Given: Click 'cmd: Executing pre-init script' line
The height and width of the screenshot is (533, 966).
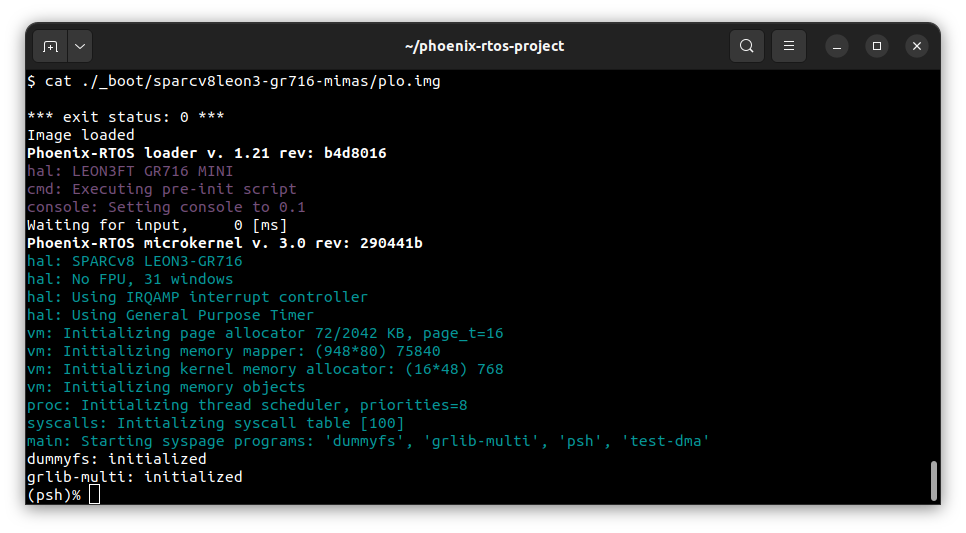Looking at the screenshot, I should pyautogui.click(x=162, y=189).
